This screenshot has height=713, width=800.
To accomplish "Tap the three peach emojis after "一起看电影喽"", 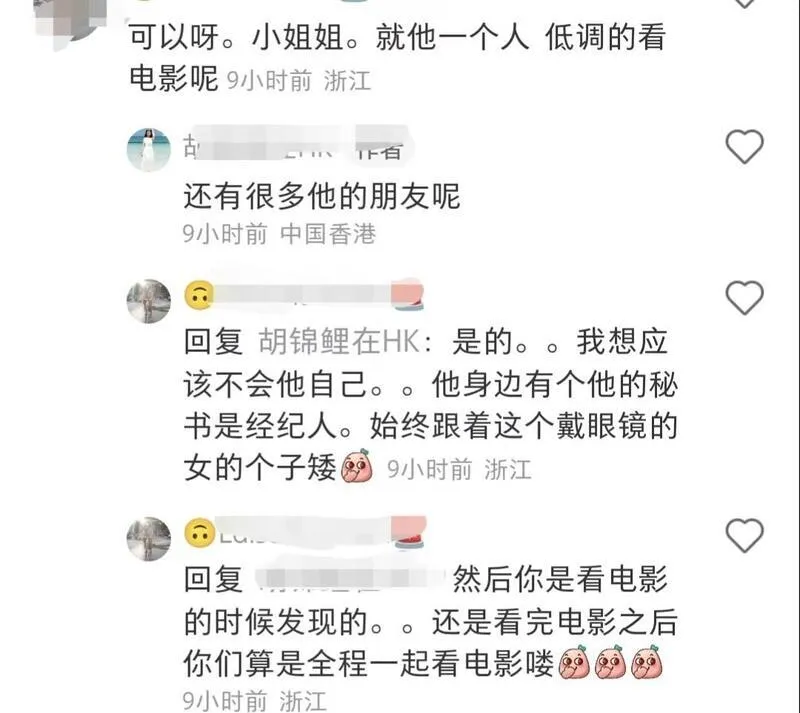I will click(x=611, y=662).
